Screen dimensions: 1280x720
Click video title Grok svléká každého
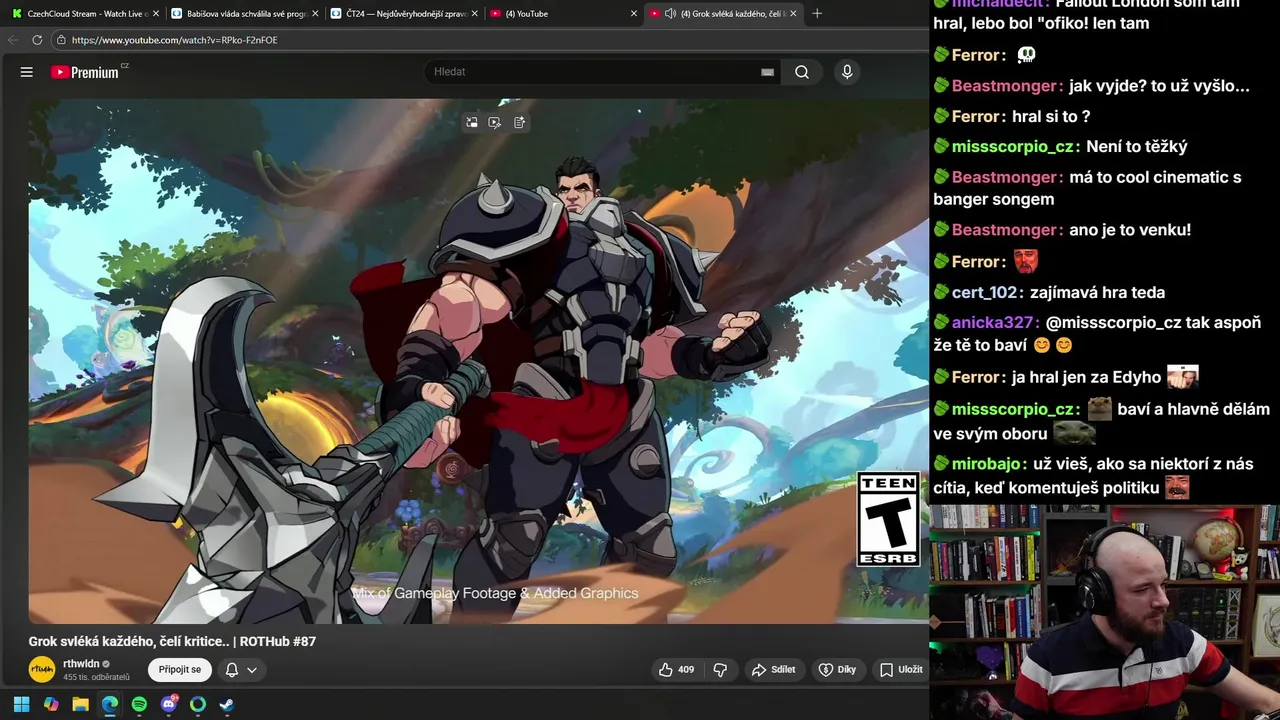pos(172,641)
